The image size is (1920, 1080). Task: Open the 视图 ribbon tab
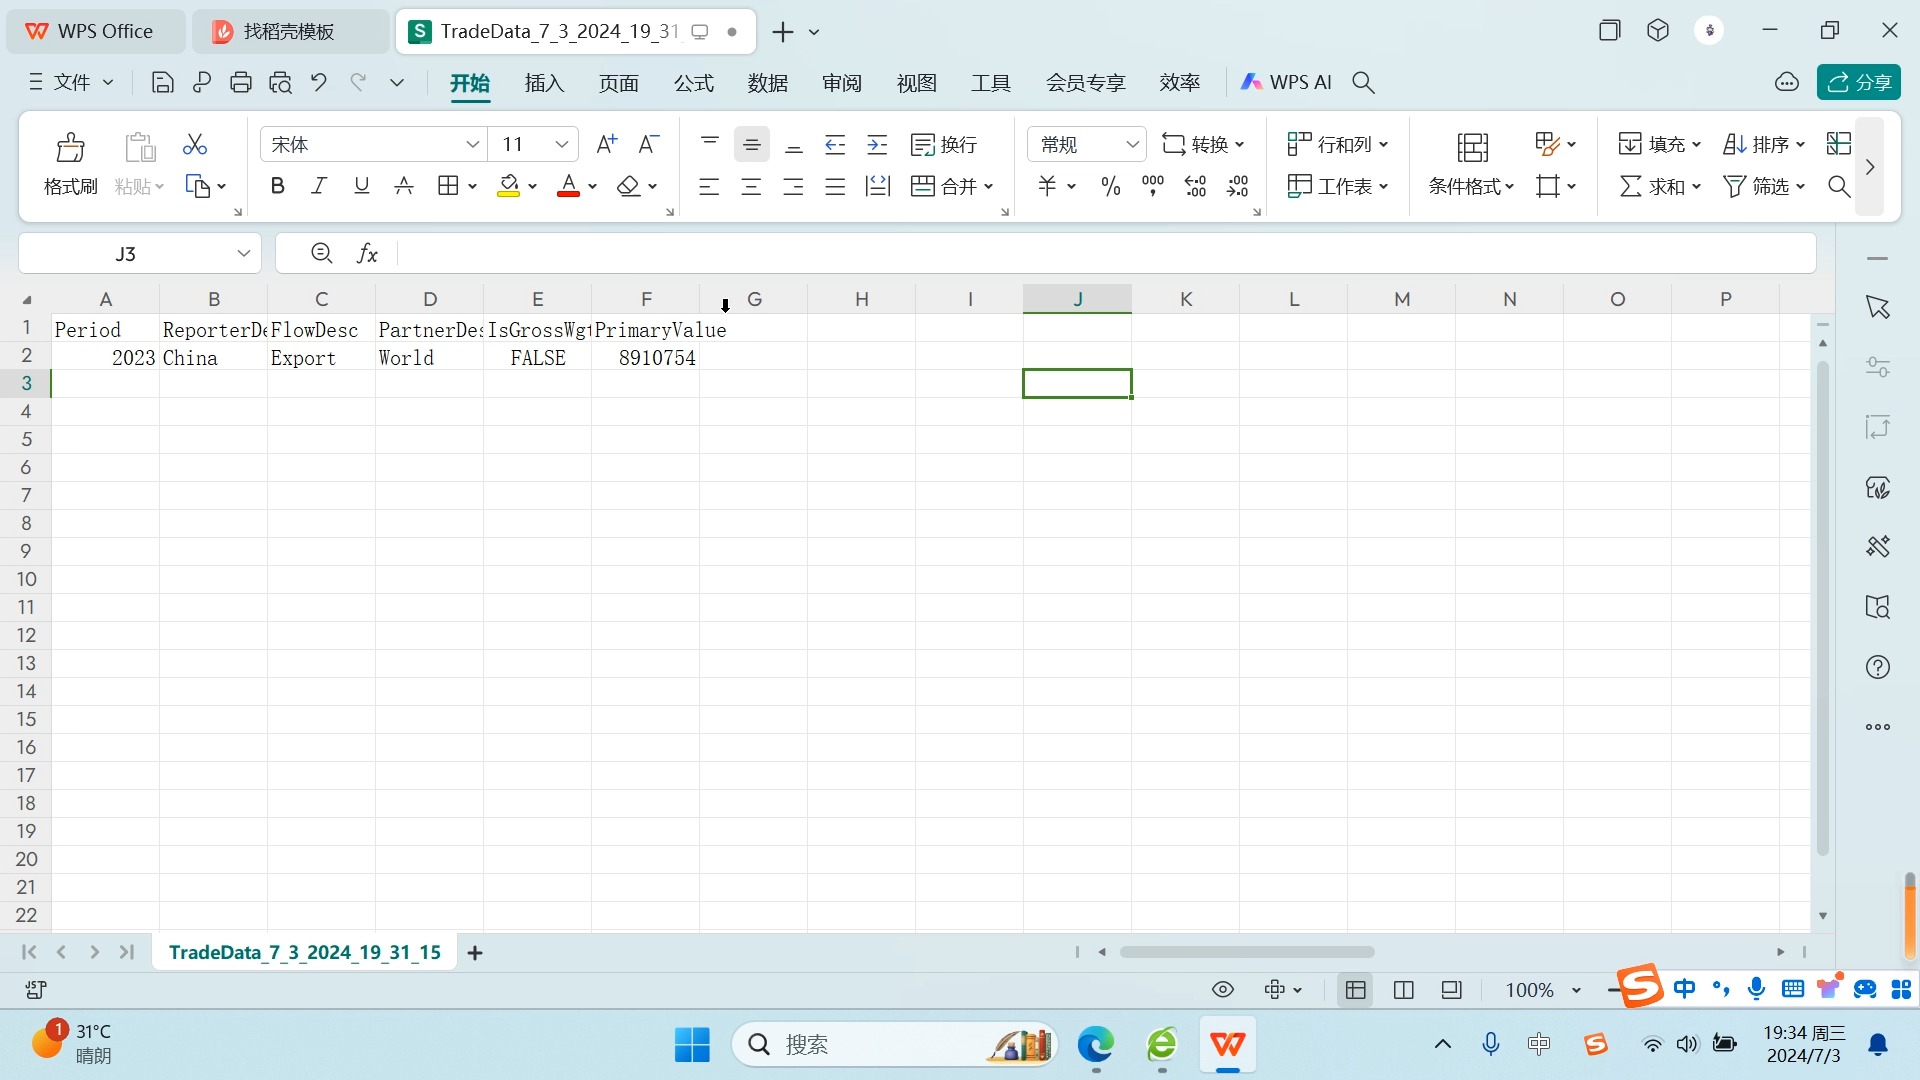(x=916, y=83)
